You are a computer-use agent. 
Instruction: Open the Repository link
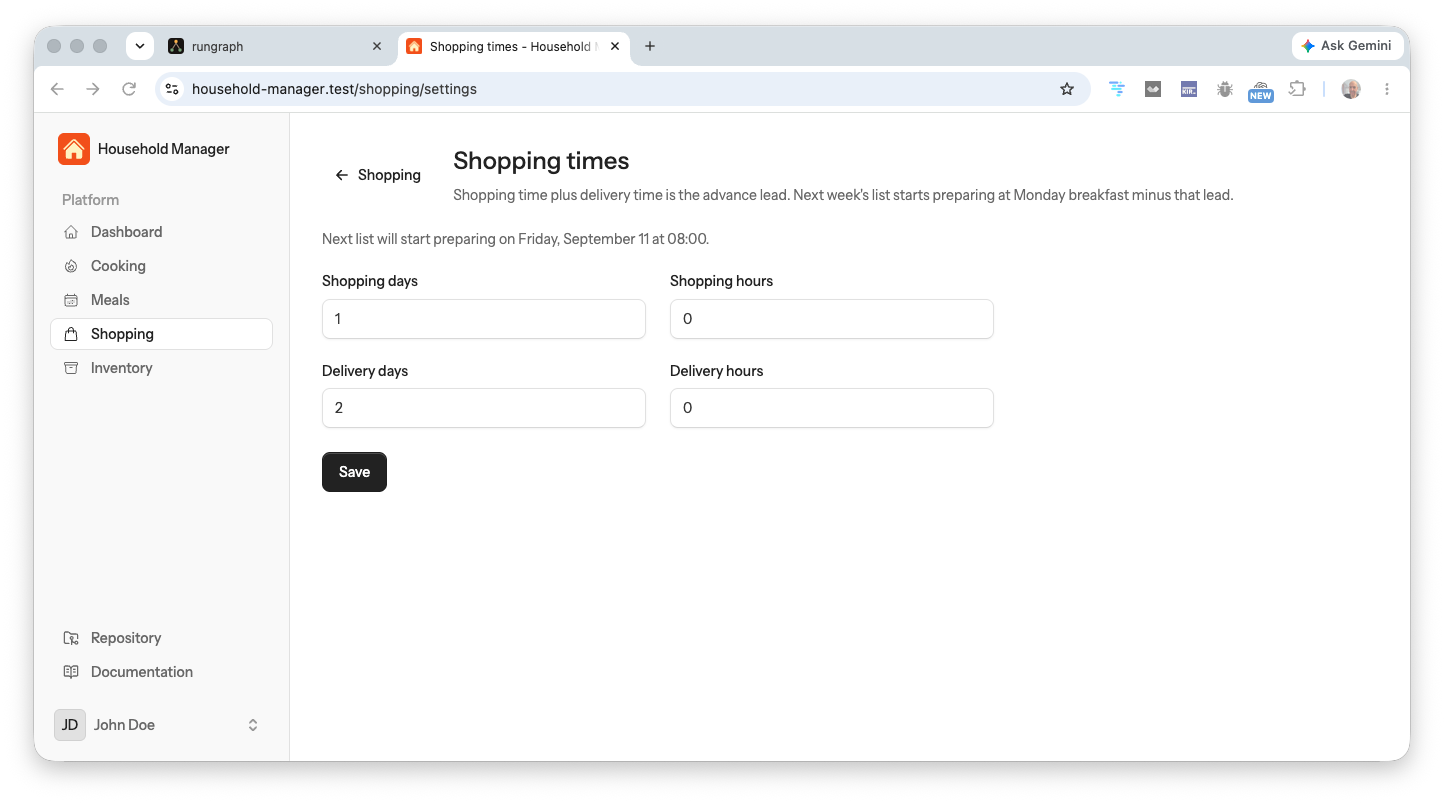pyautogui.click(x=161, y=638)
